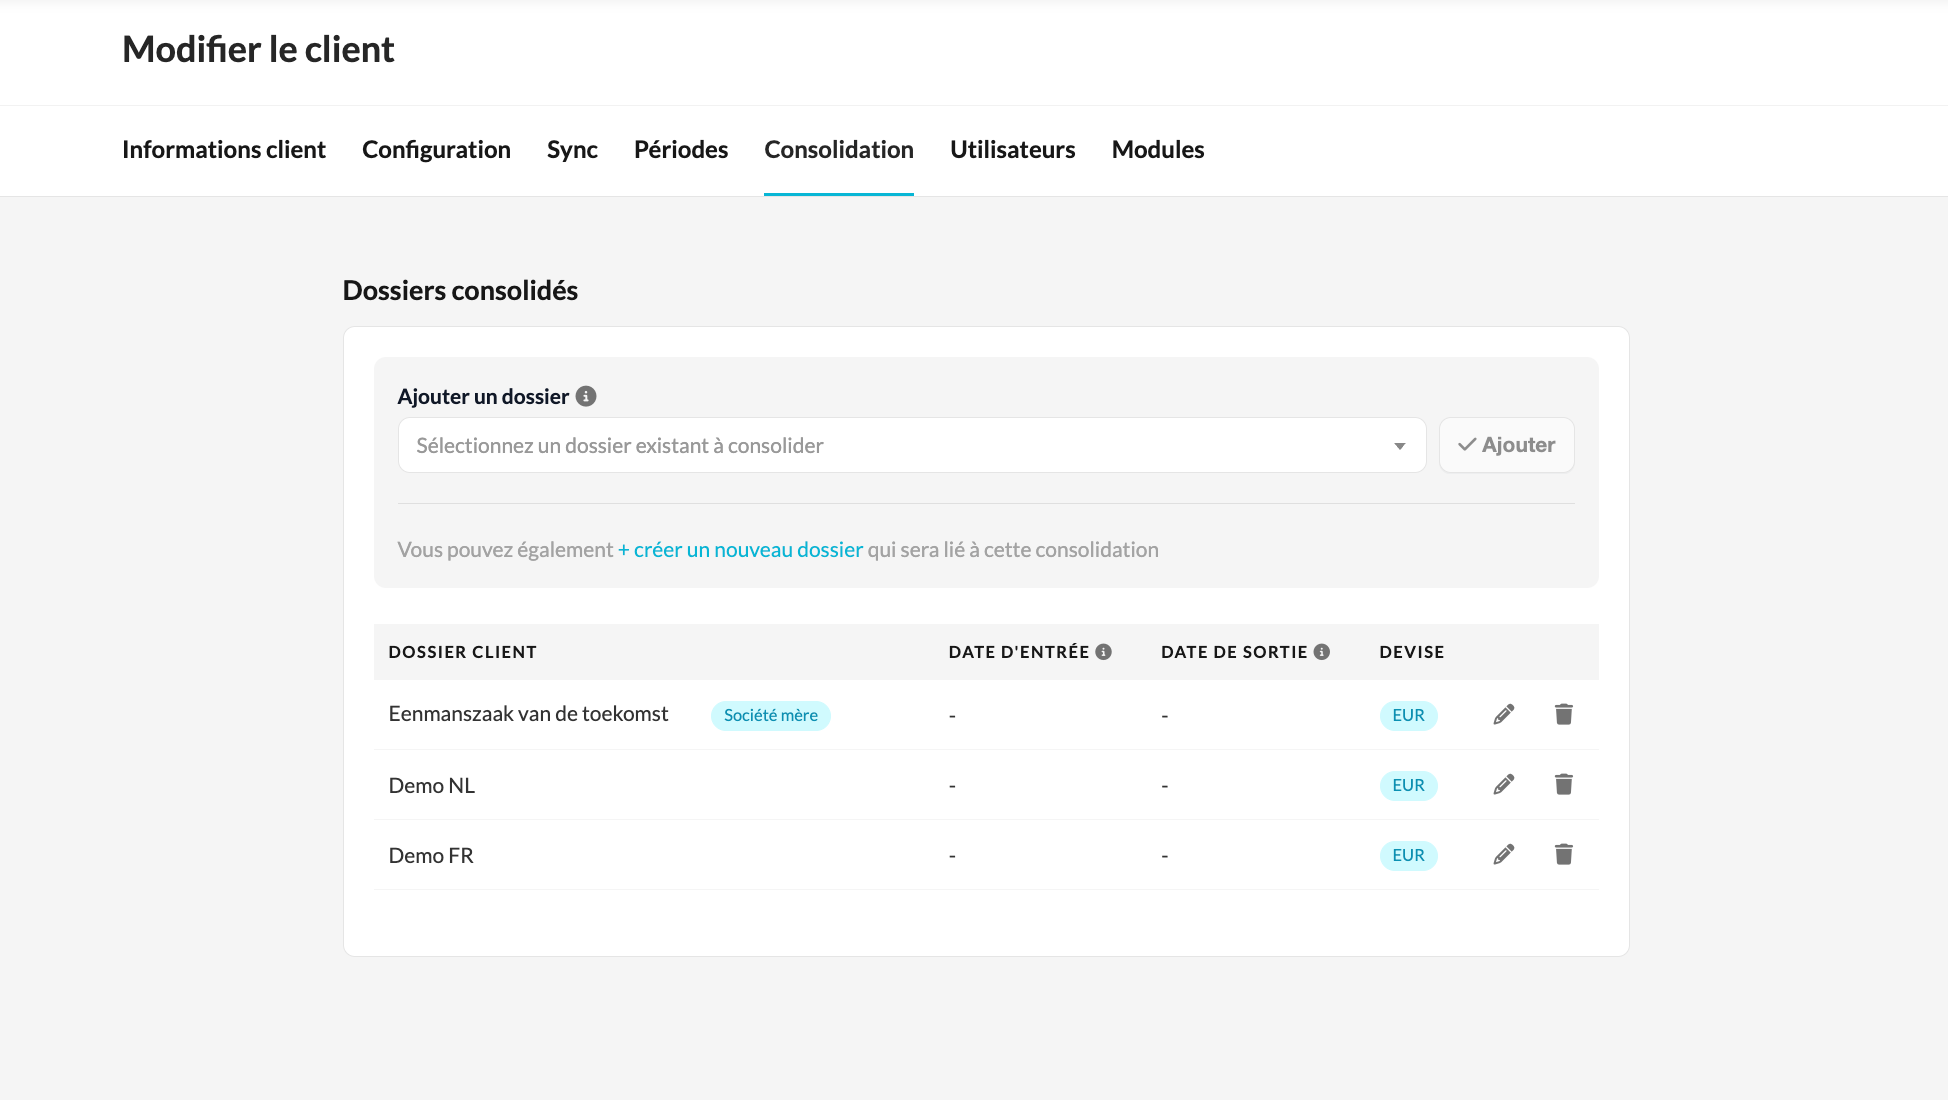Edit the Eenmanszaak van de toekomst dossier
This screenshot has width=1948, height=1100.
1503,714
